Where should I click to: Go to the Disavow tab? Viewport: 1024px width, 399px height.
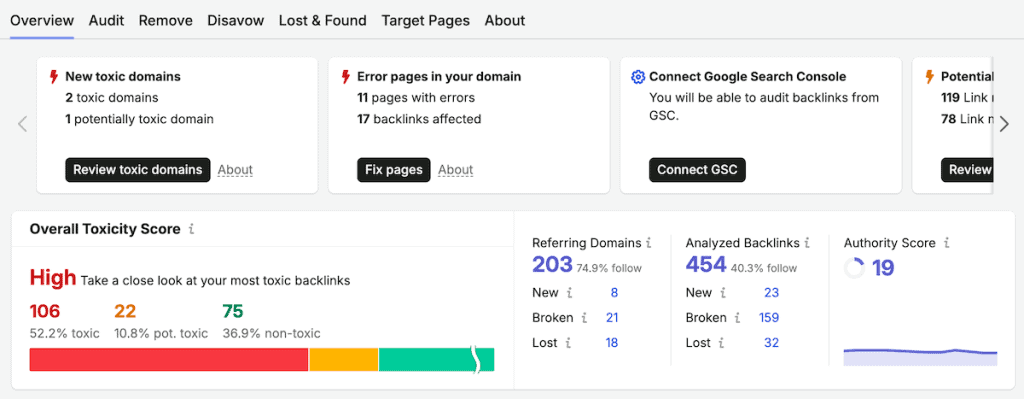pyautogui.click(x=236, y=20)
